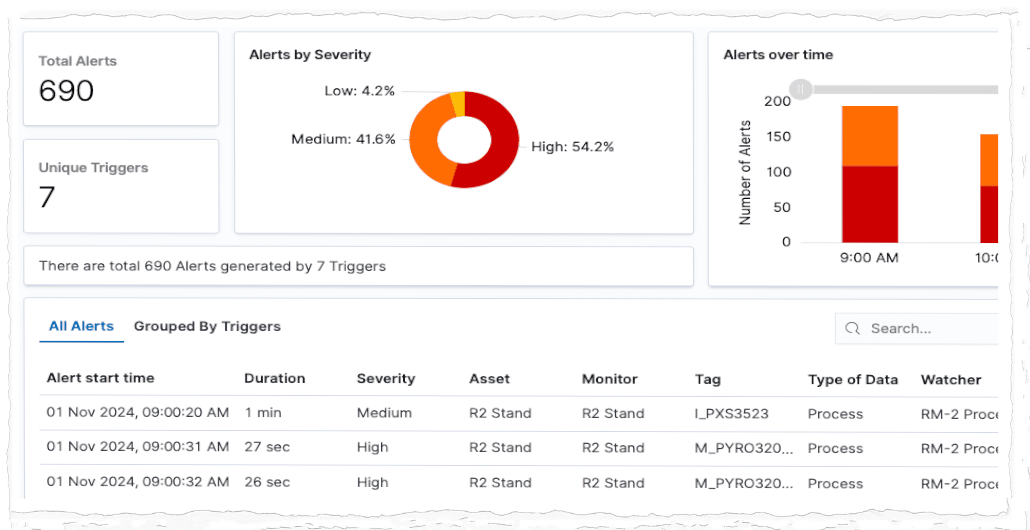
Task: Sort by Alert start time column header
Action: pyautogui.click(x=101, y=378)
